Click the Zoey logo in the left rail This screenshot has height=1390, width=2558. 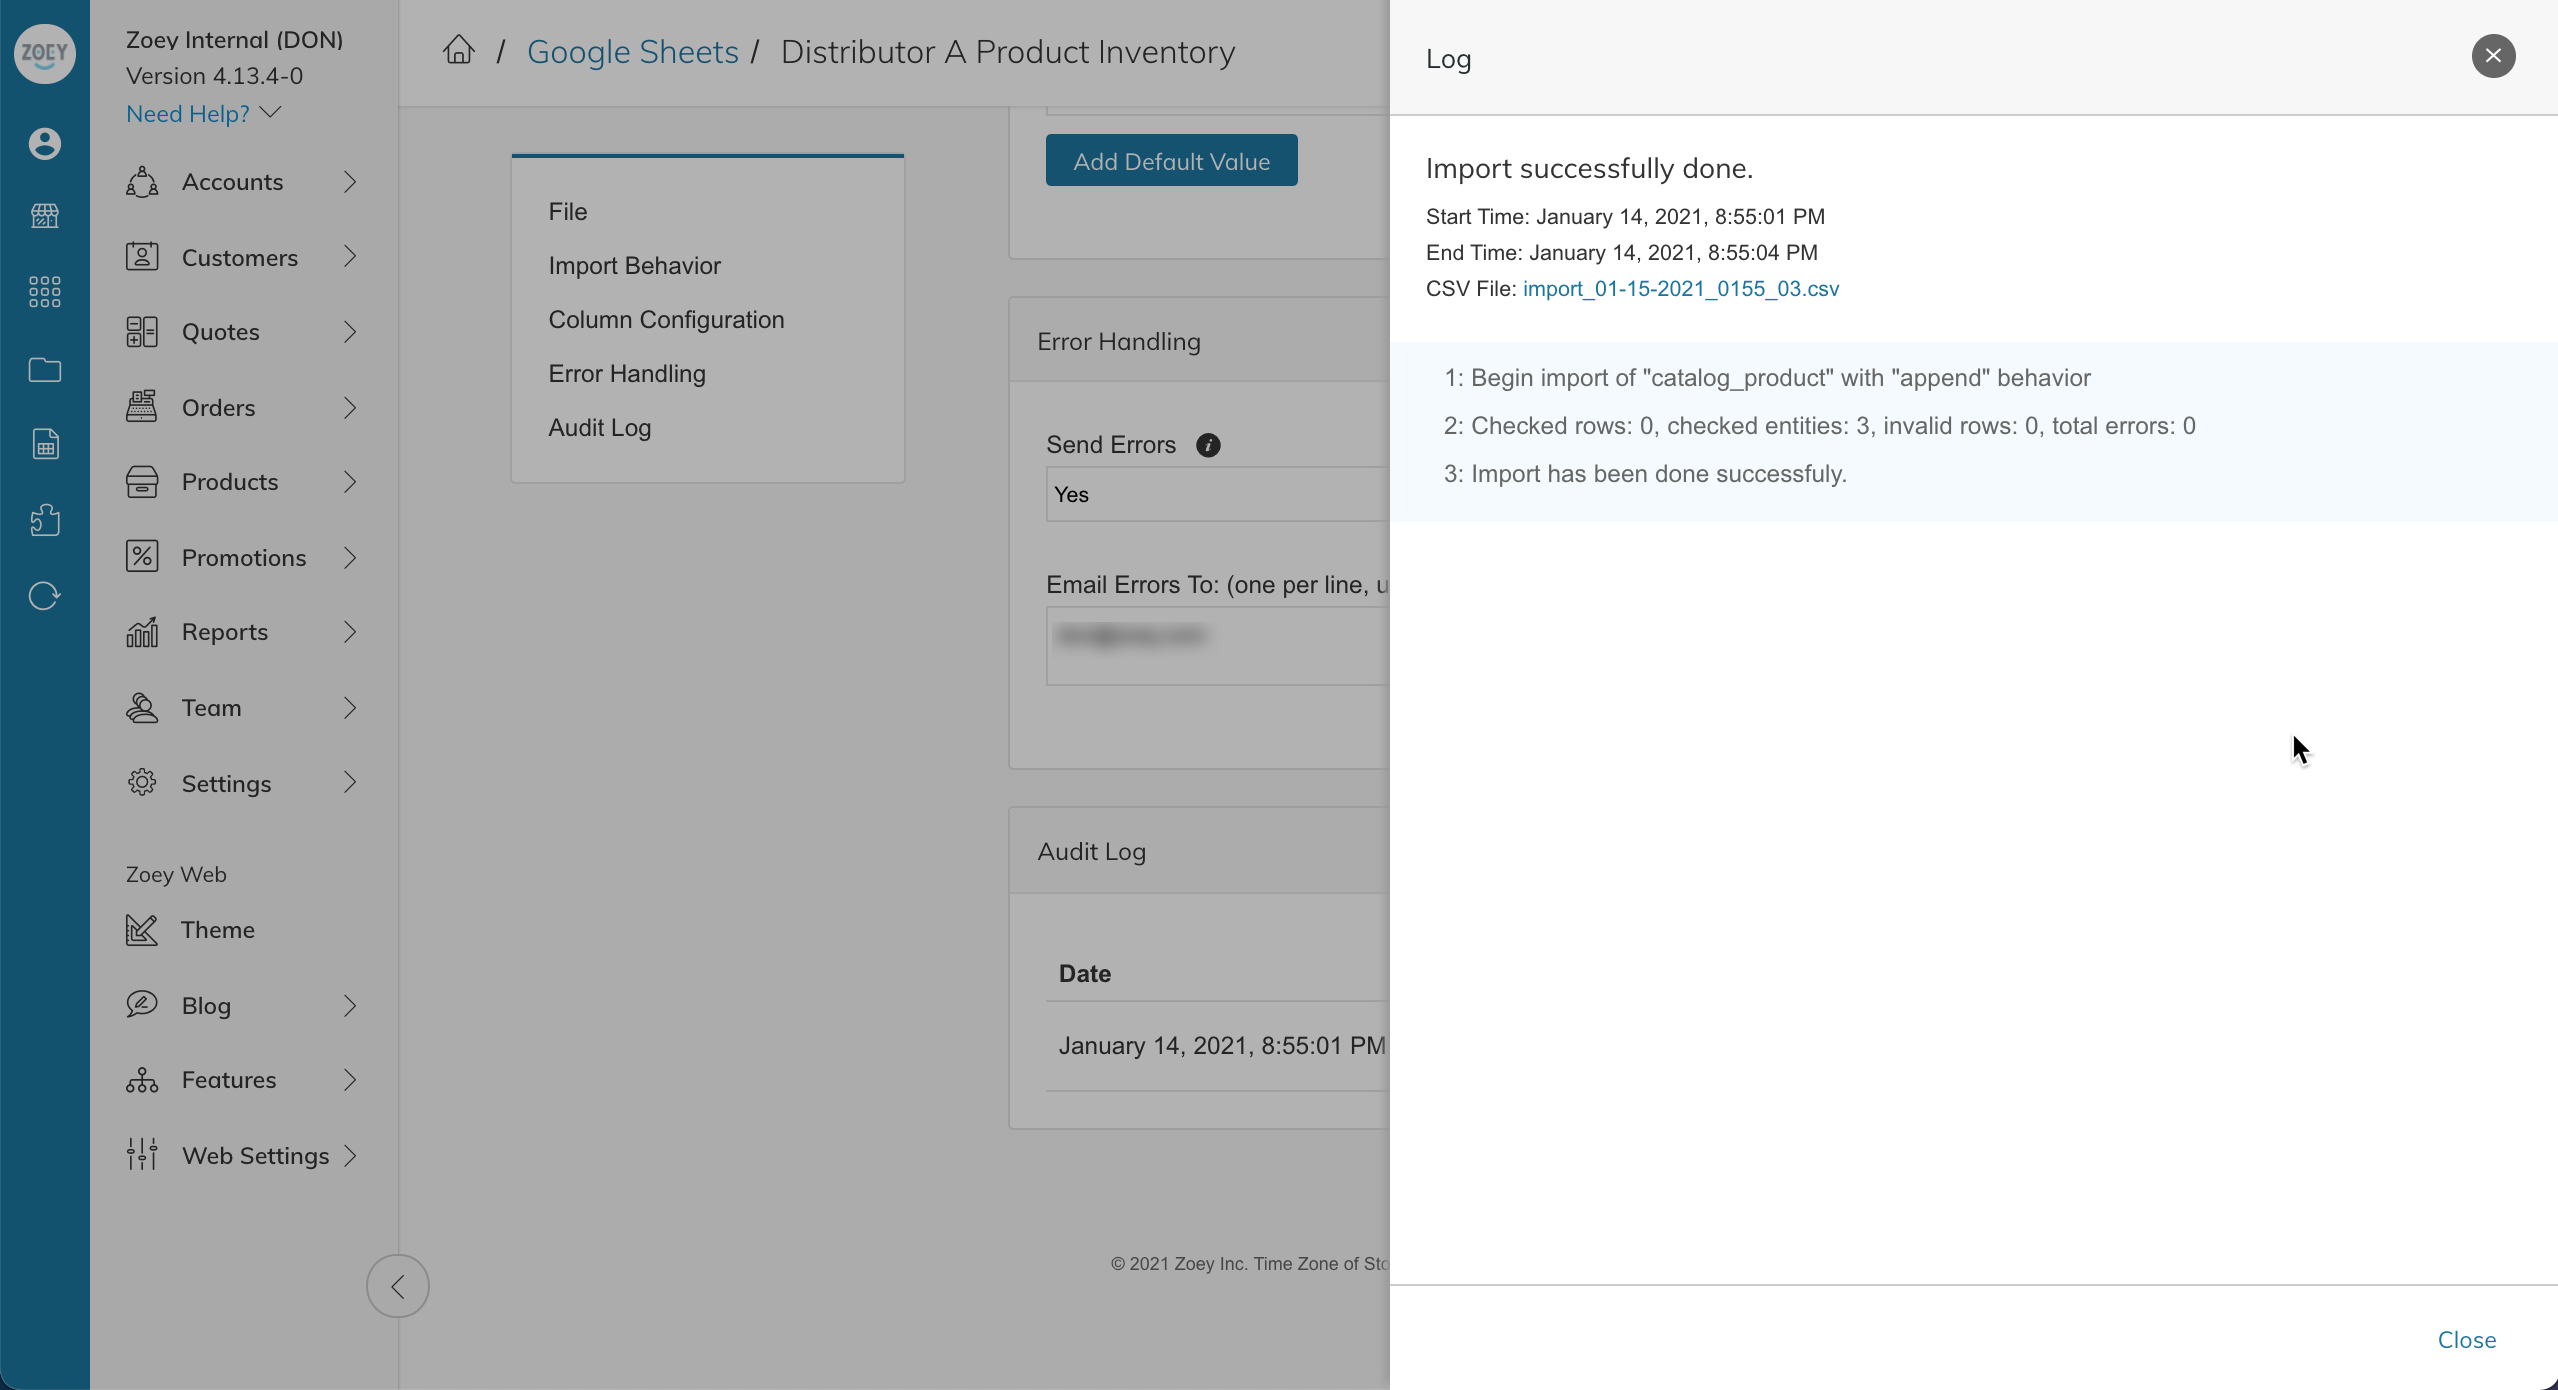[45, 53]
